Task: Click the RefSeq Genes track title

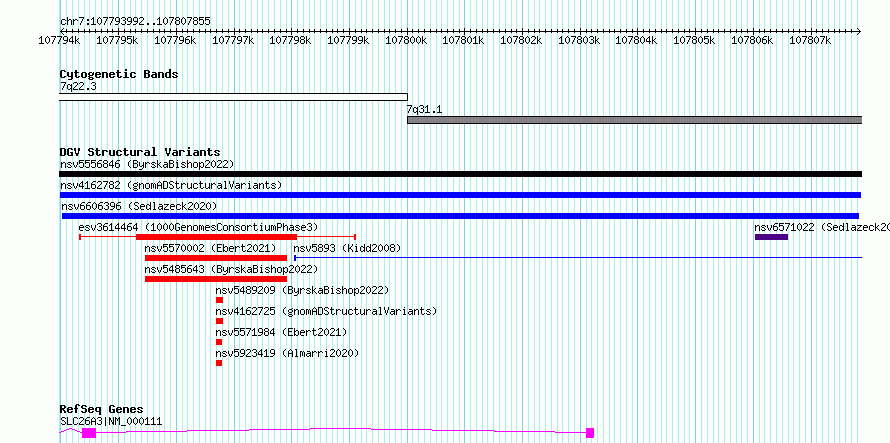Action: [102, 409]
